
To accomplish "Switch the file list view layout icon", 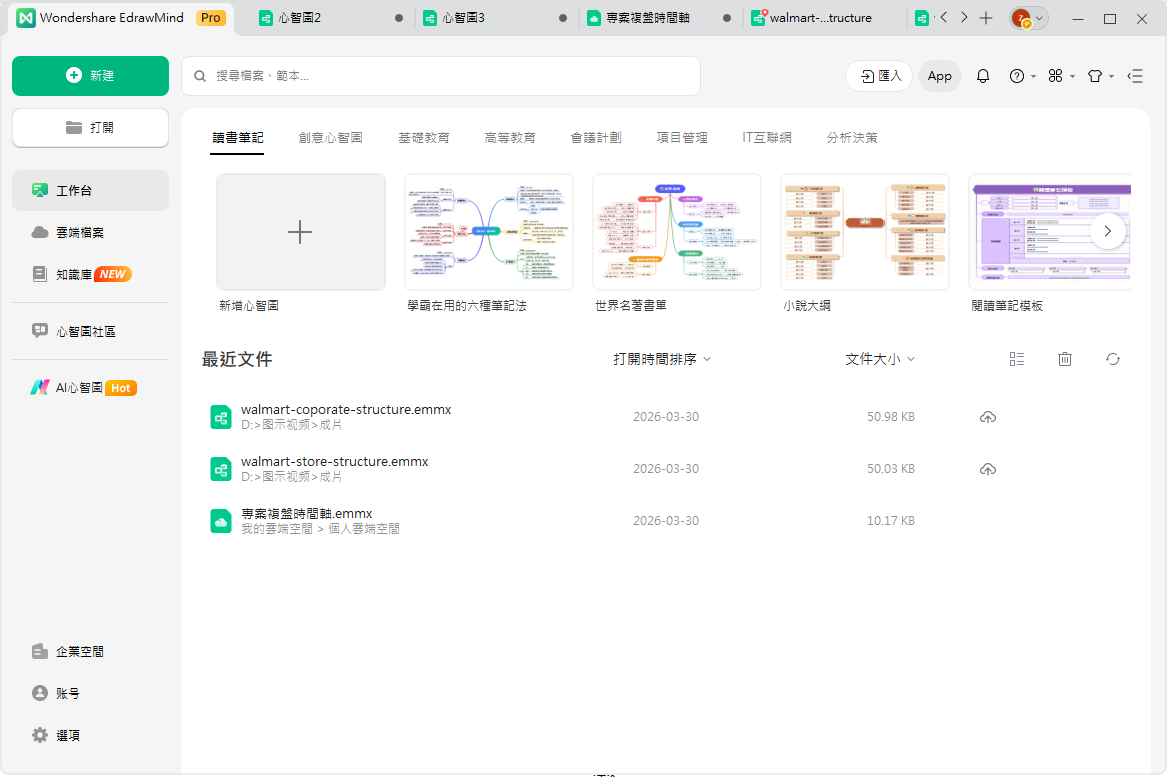I will 1017,358.
